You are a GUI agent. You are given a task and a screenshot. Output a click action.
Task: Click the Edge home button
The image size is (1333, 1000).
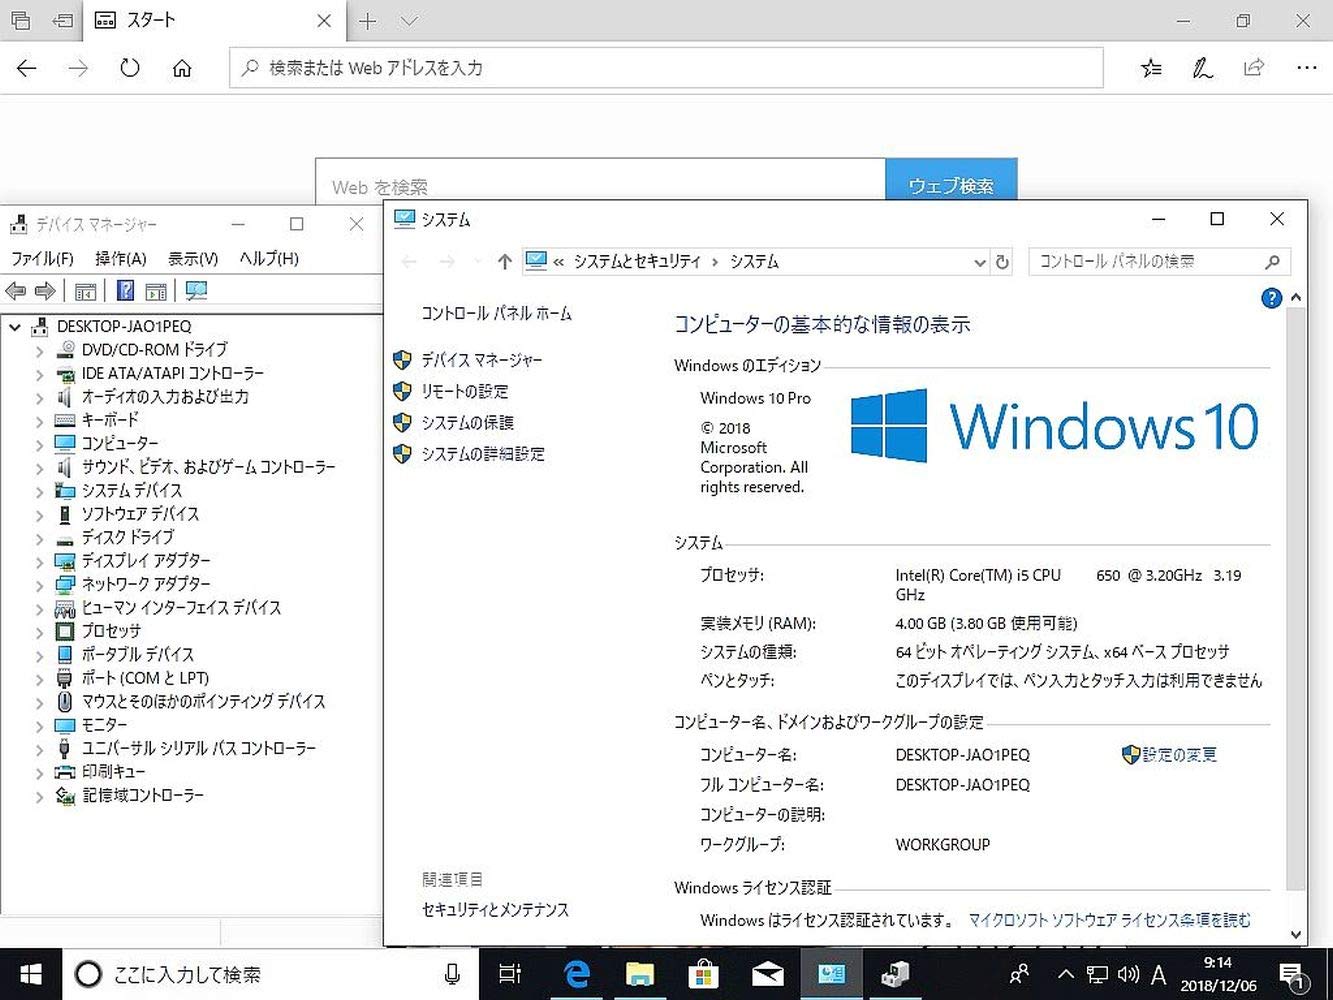pos(182,68)
